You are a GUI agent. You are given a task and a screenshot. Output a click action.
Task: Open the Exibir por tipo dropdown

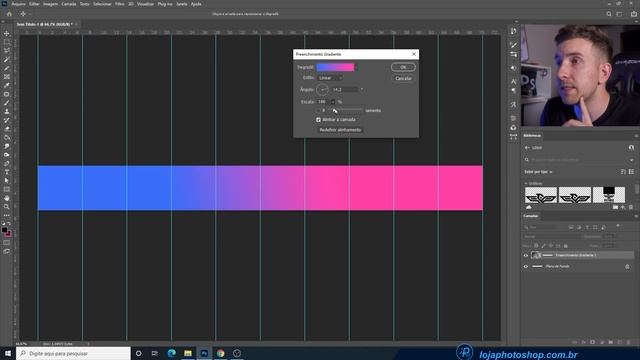click(x=538, y=172)
